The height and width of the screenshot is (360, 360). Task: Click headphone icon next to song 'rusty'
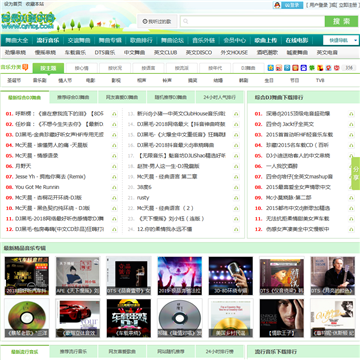pyautogui.click(x=236, y=198)
